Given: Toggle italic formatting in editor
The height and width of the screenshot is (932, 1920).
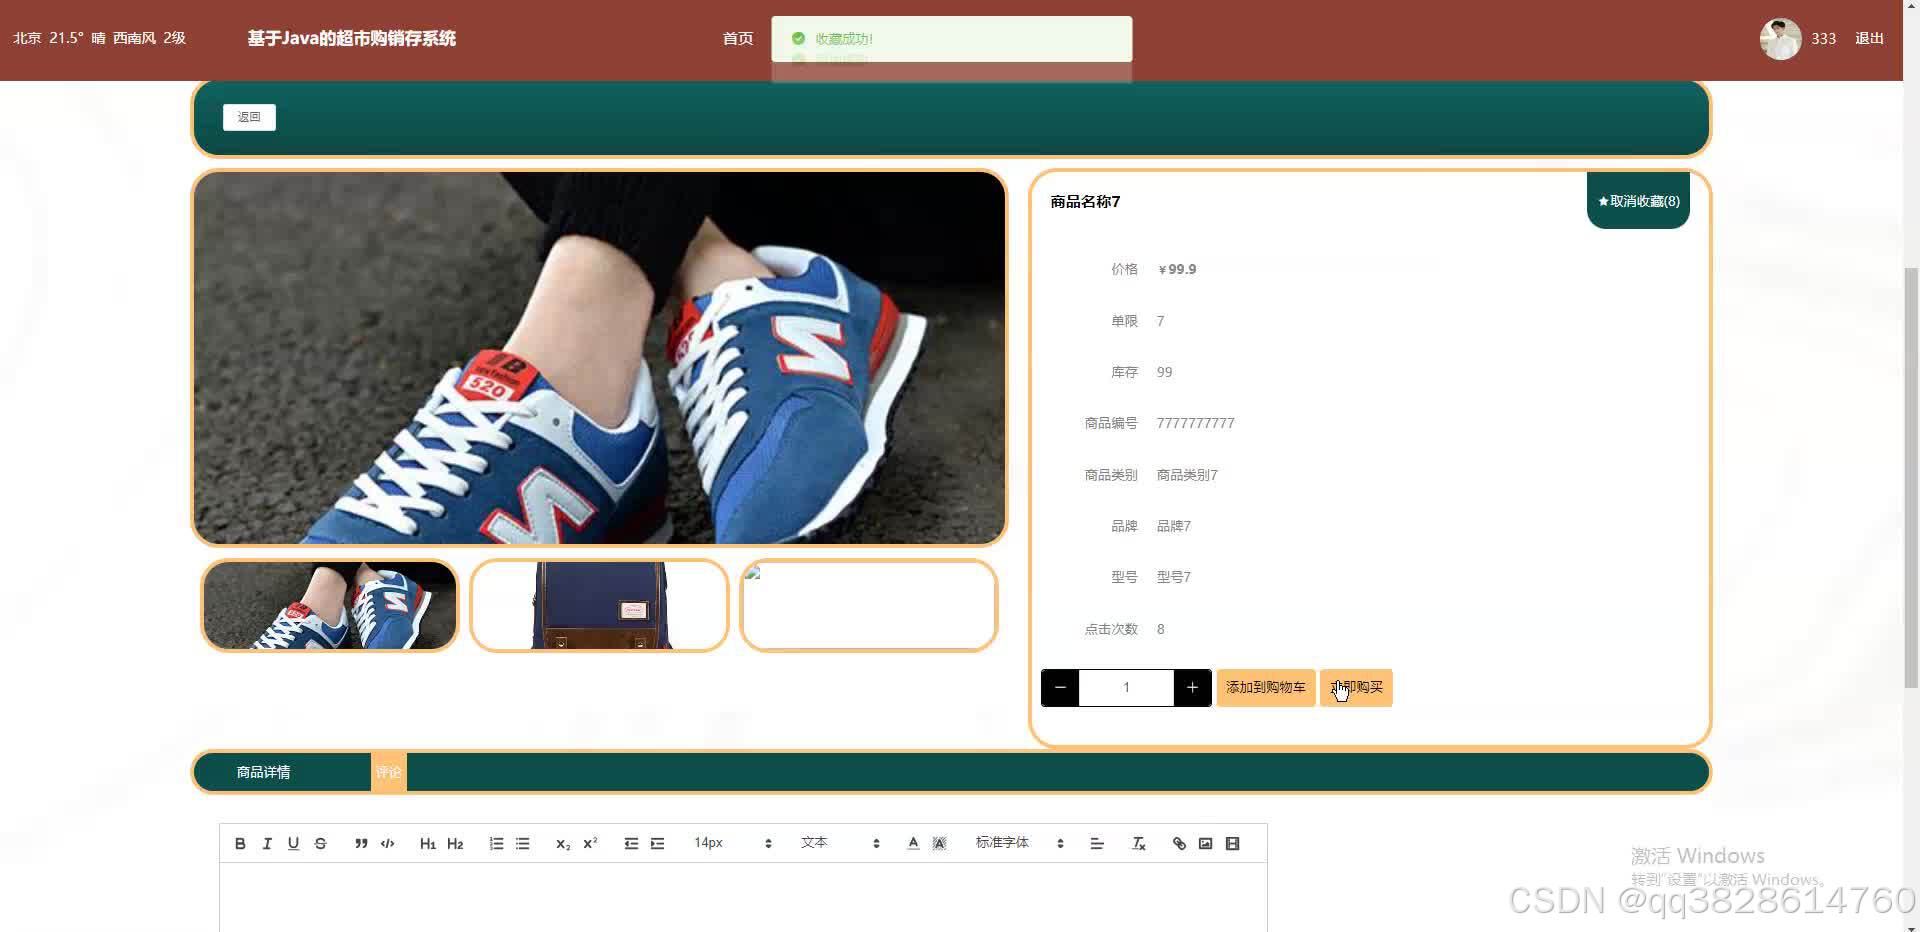Looking at the screenshot, I should coord(267,844).
